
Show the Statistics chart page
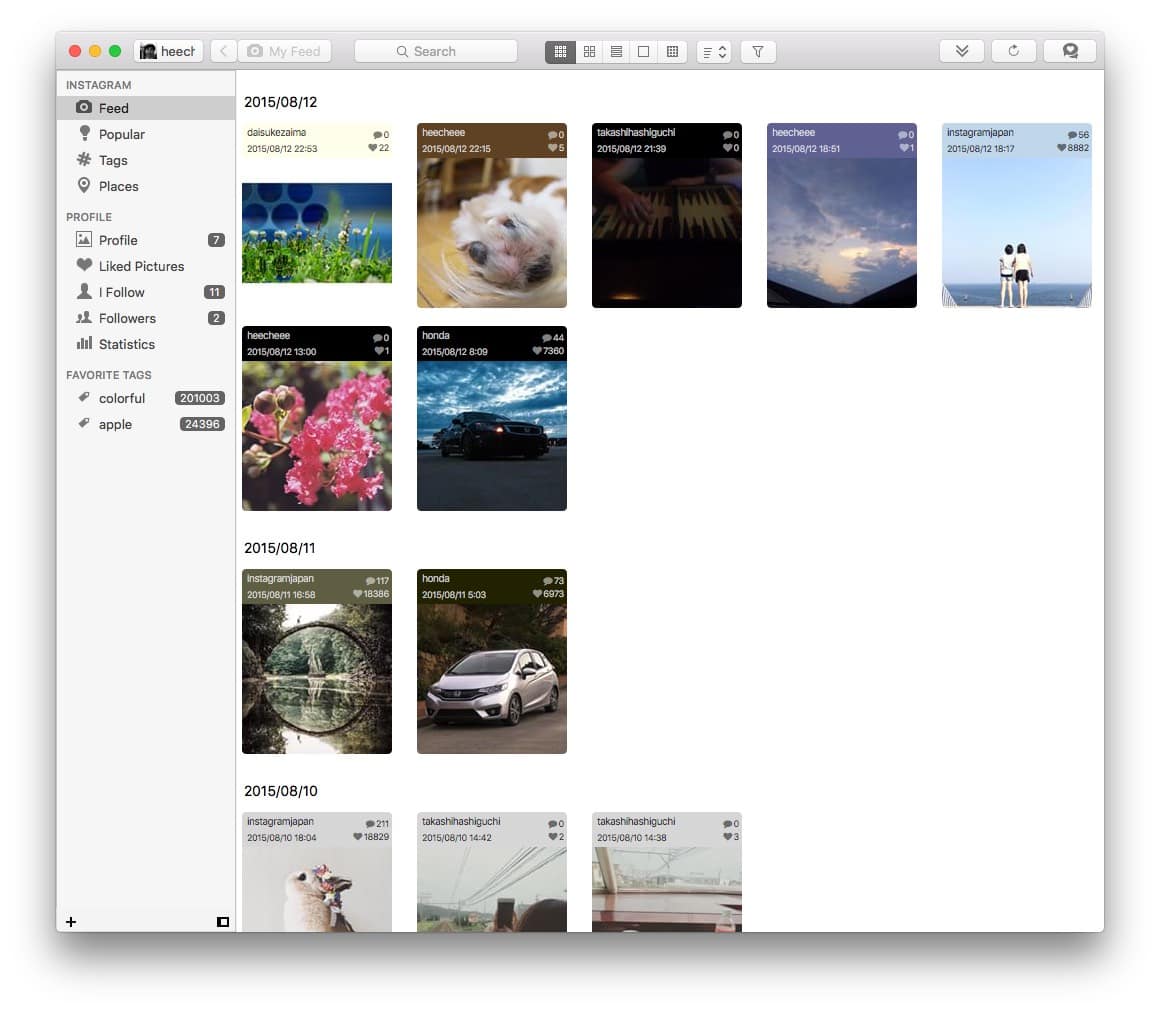(x=126, y=344)
